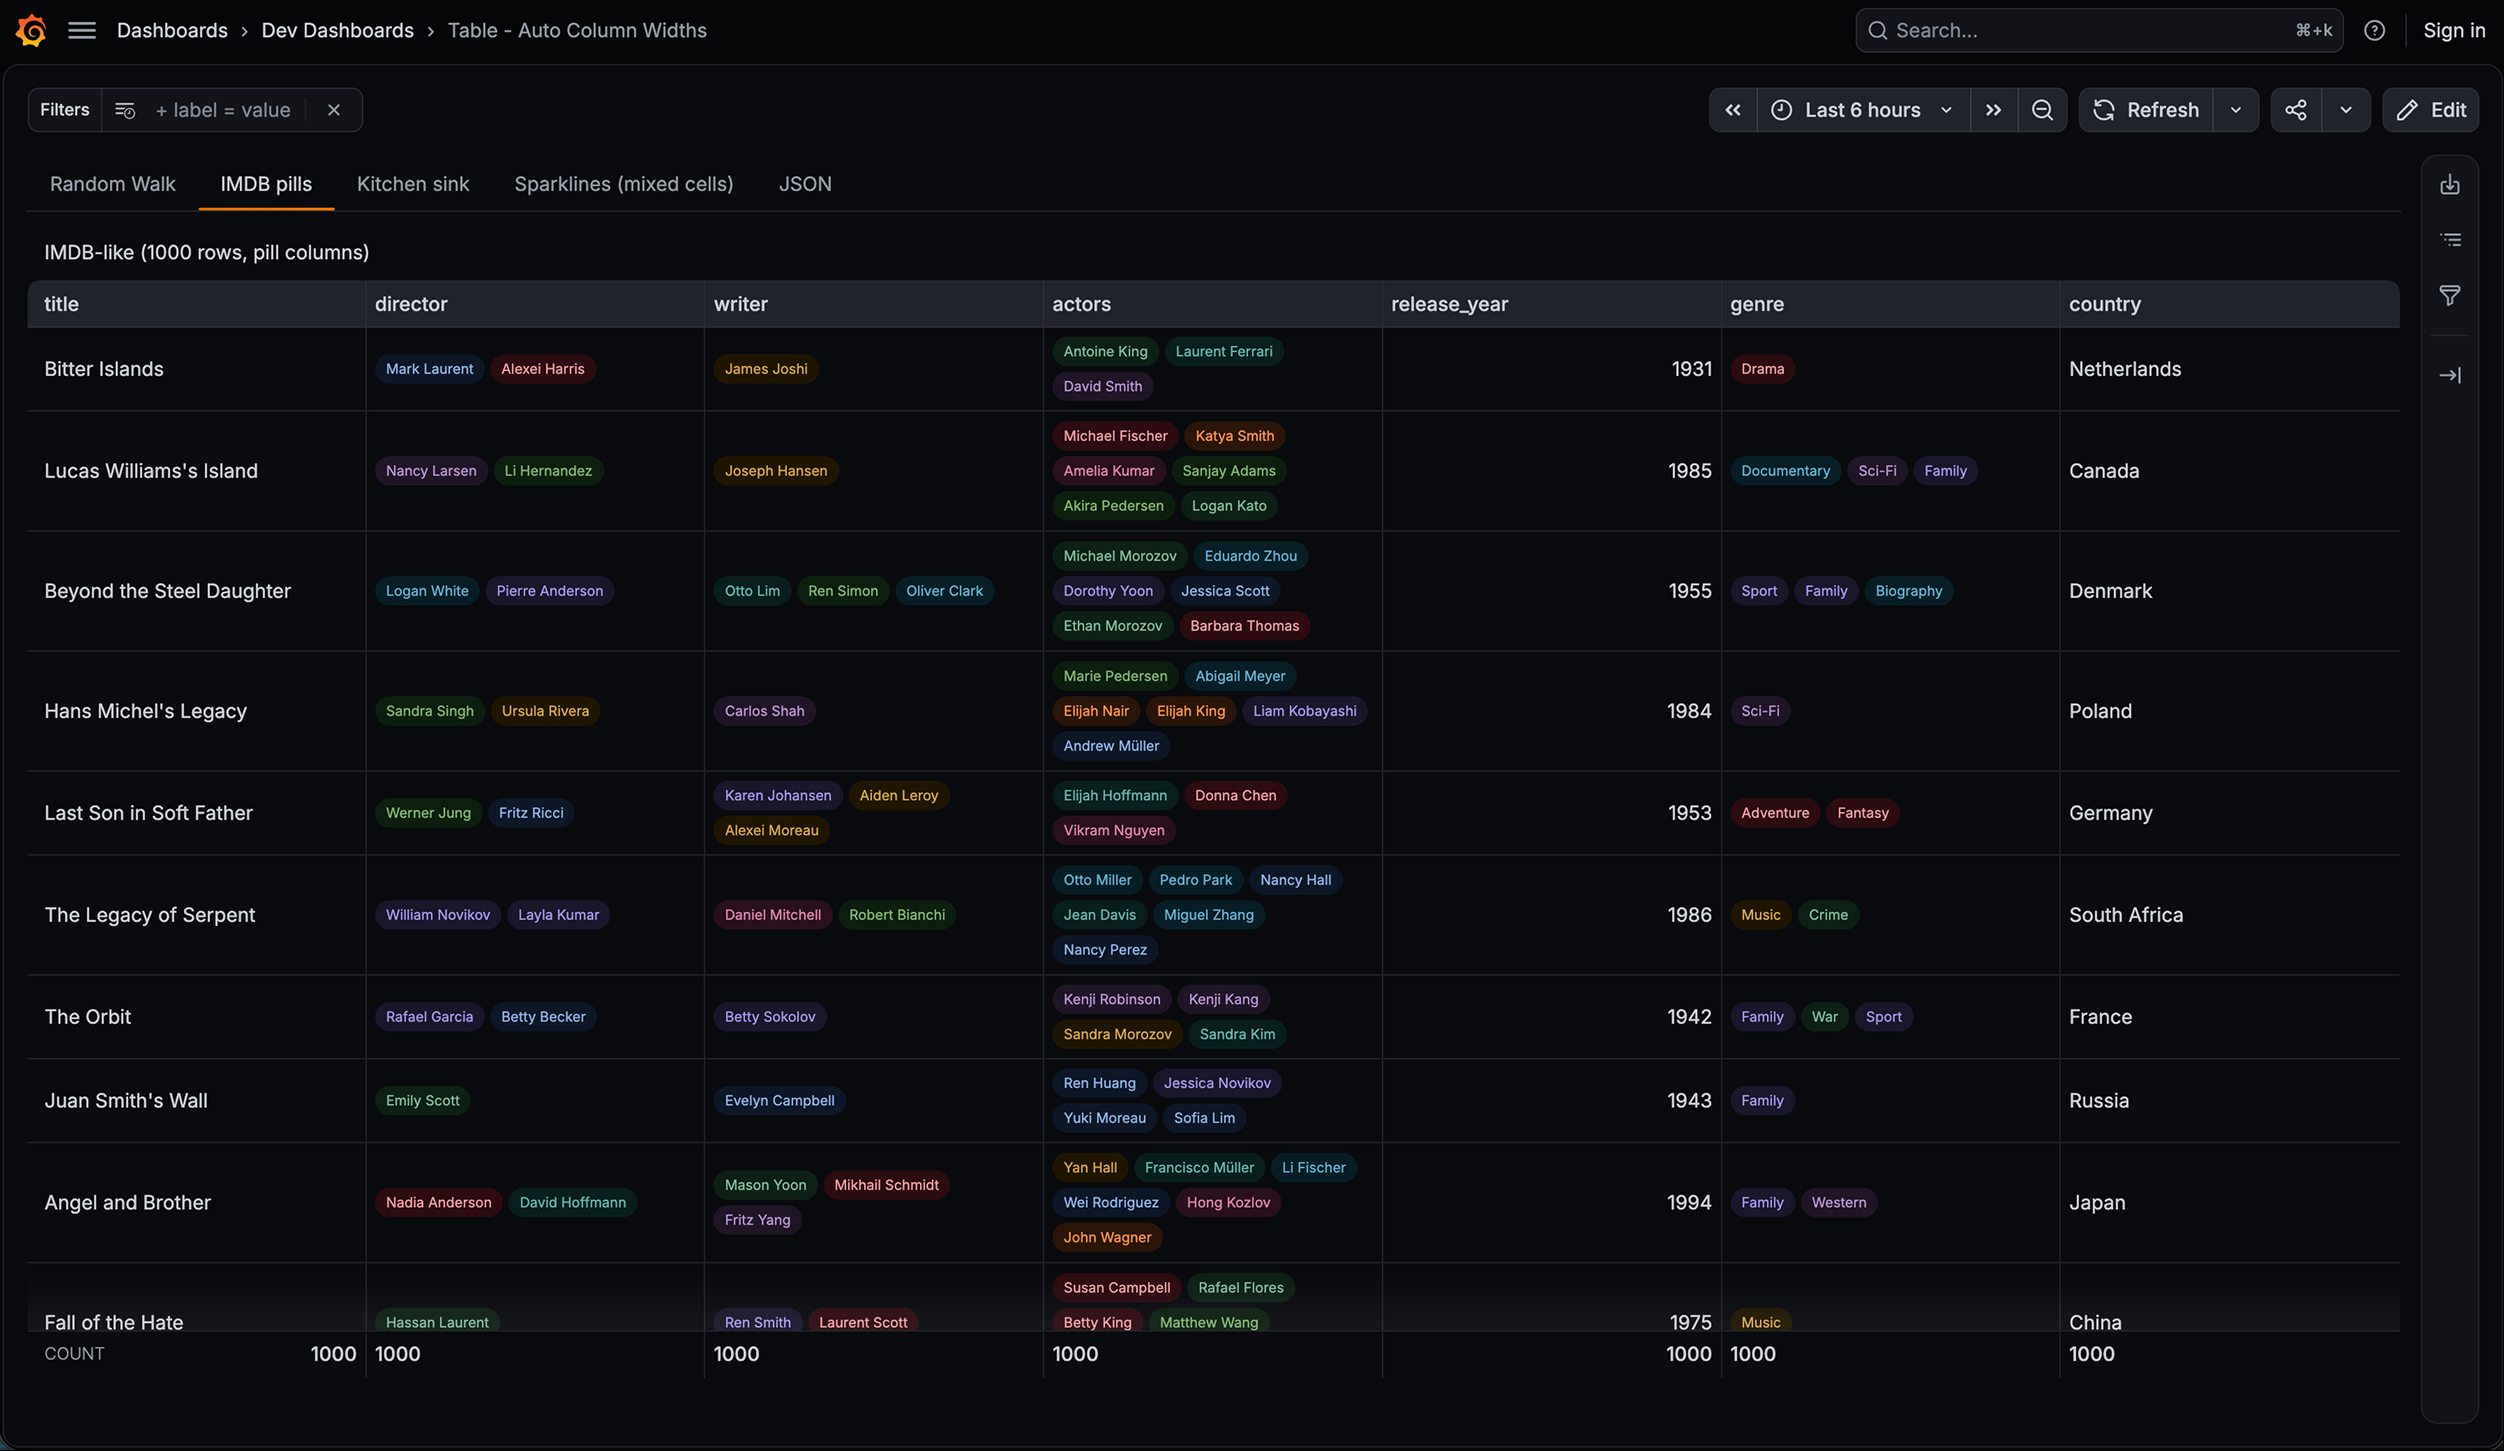Screen dimensions: 2504x1451
Task: Click the Refresh button
Action: tap(2146, 110)
